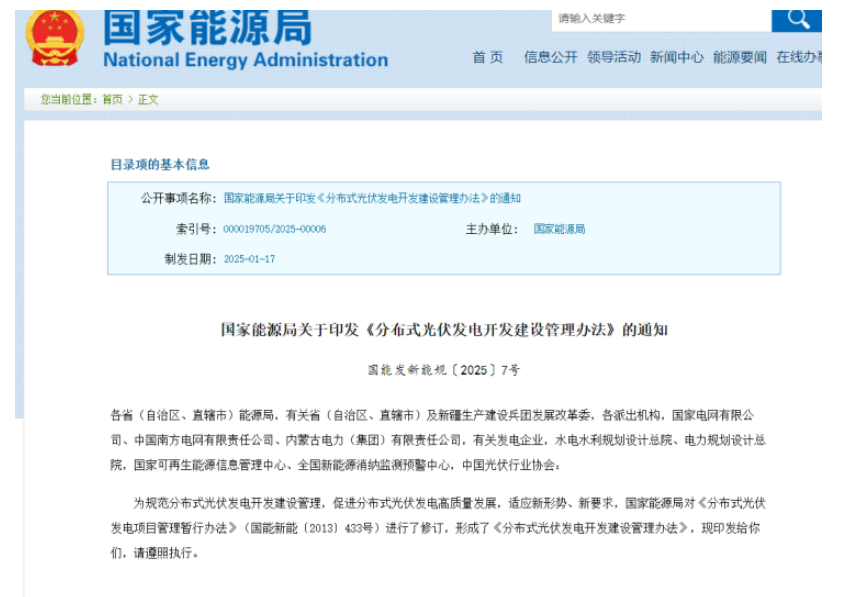Click the 国家能源局 site title banner
Viewport: 844px width, 597px height.
(x=207, y=28)
